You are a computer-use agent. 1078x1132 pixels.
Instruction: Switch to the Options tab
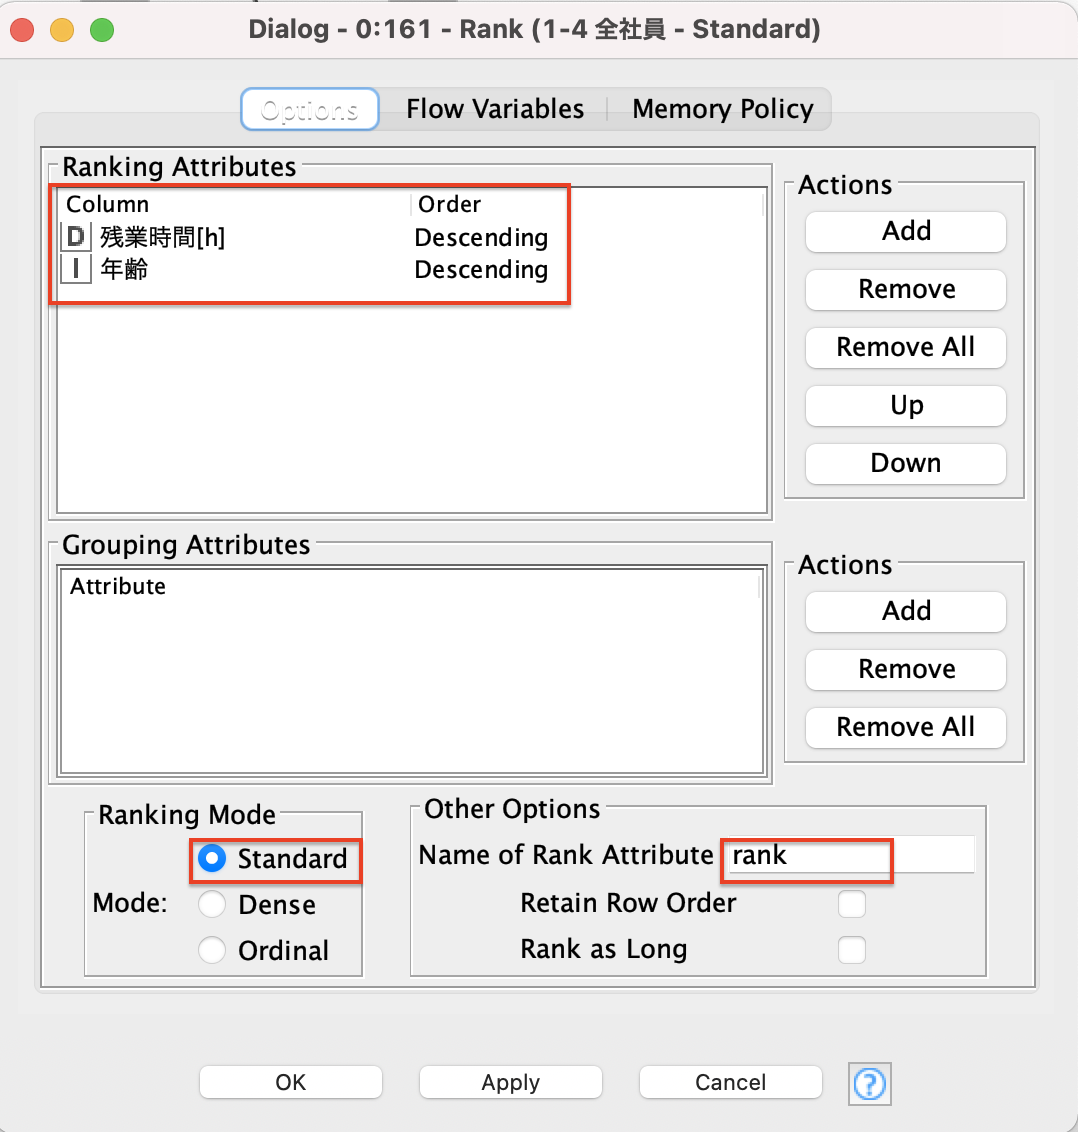310,109
